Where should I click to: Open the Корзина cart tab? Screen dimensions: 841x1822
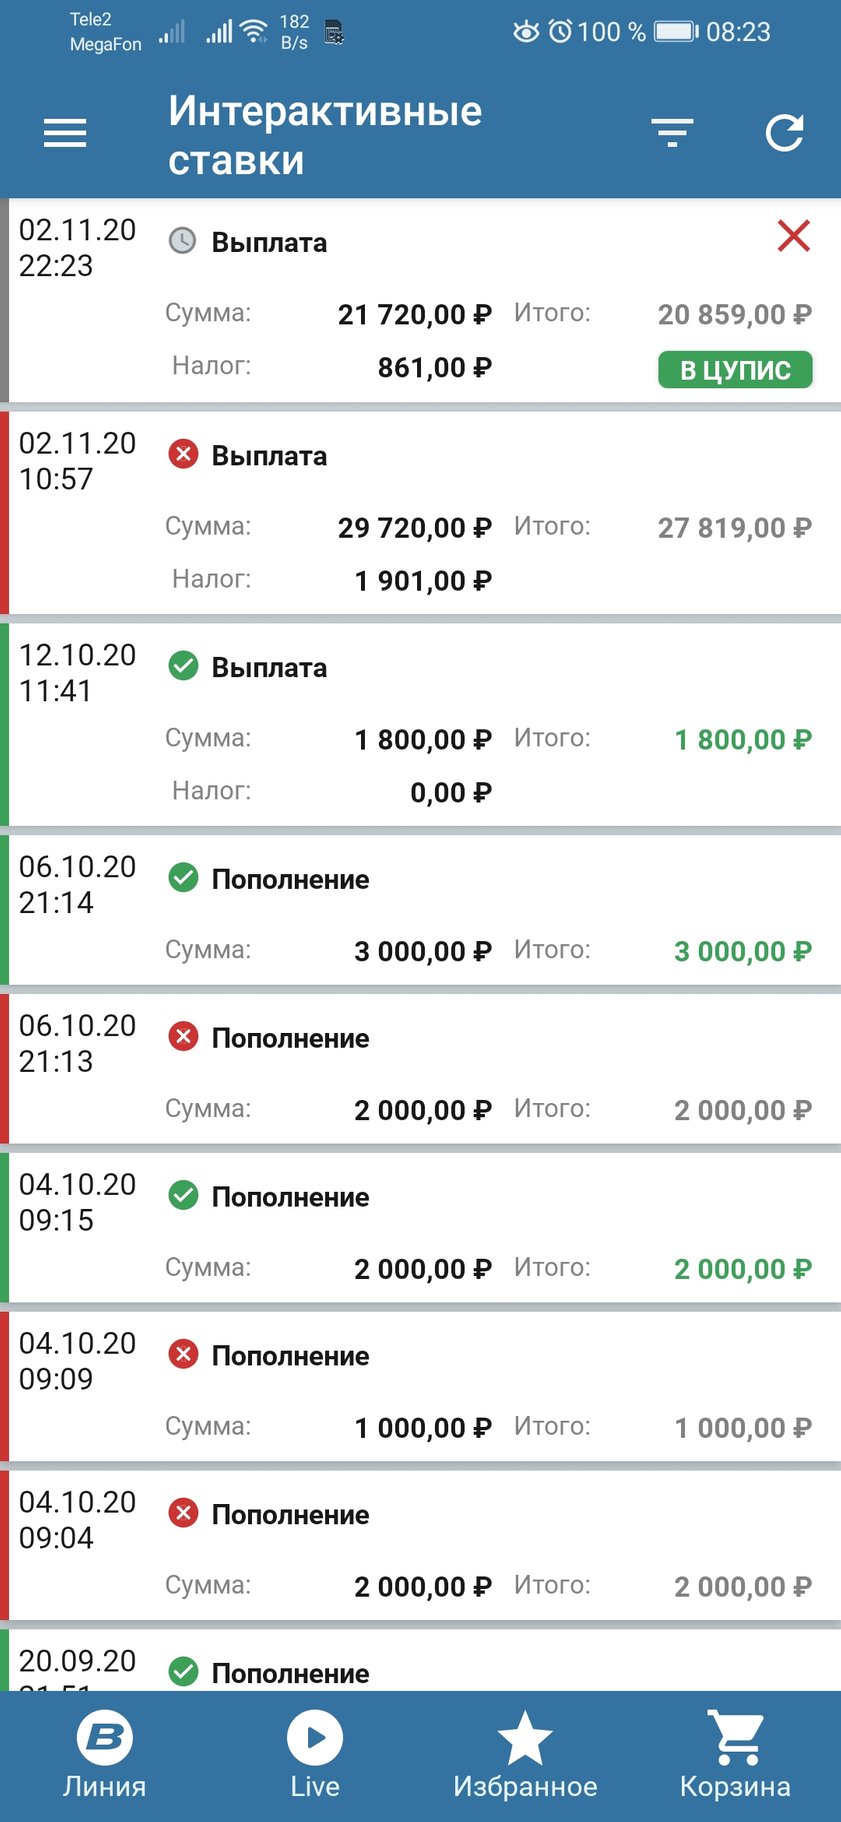[x=735, y=1755]
